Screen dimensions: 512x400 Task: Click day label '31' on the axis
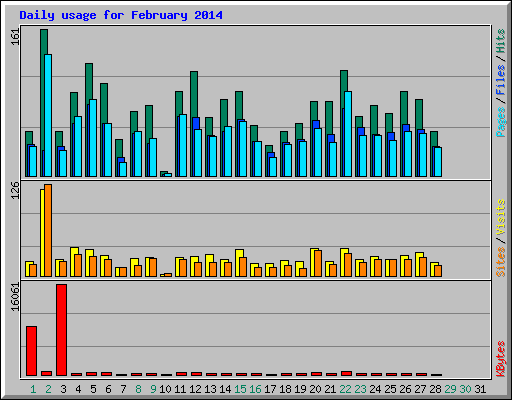480,389
